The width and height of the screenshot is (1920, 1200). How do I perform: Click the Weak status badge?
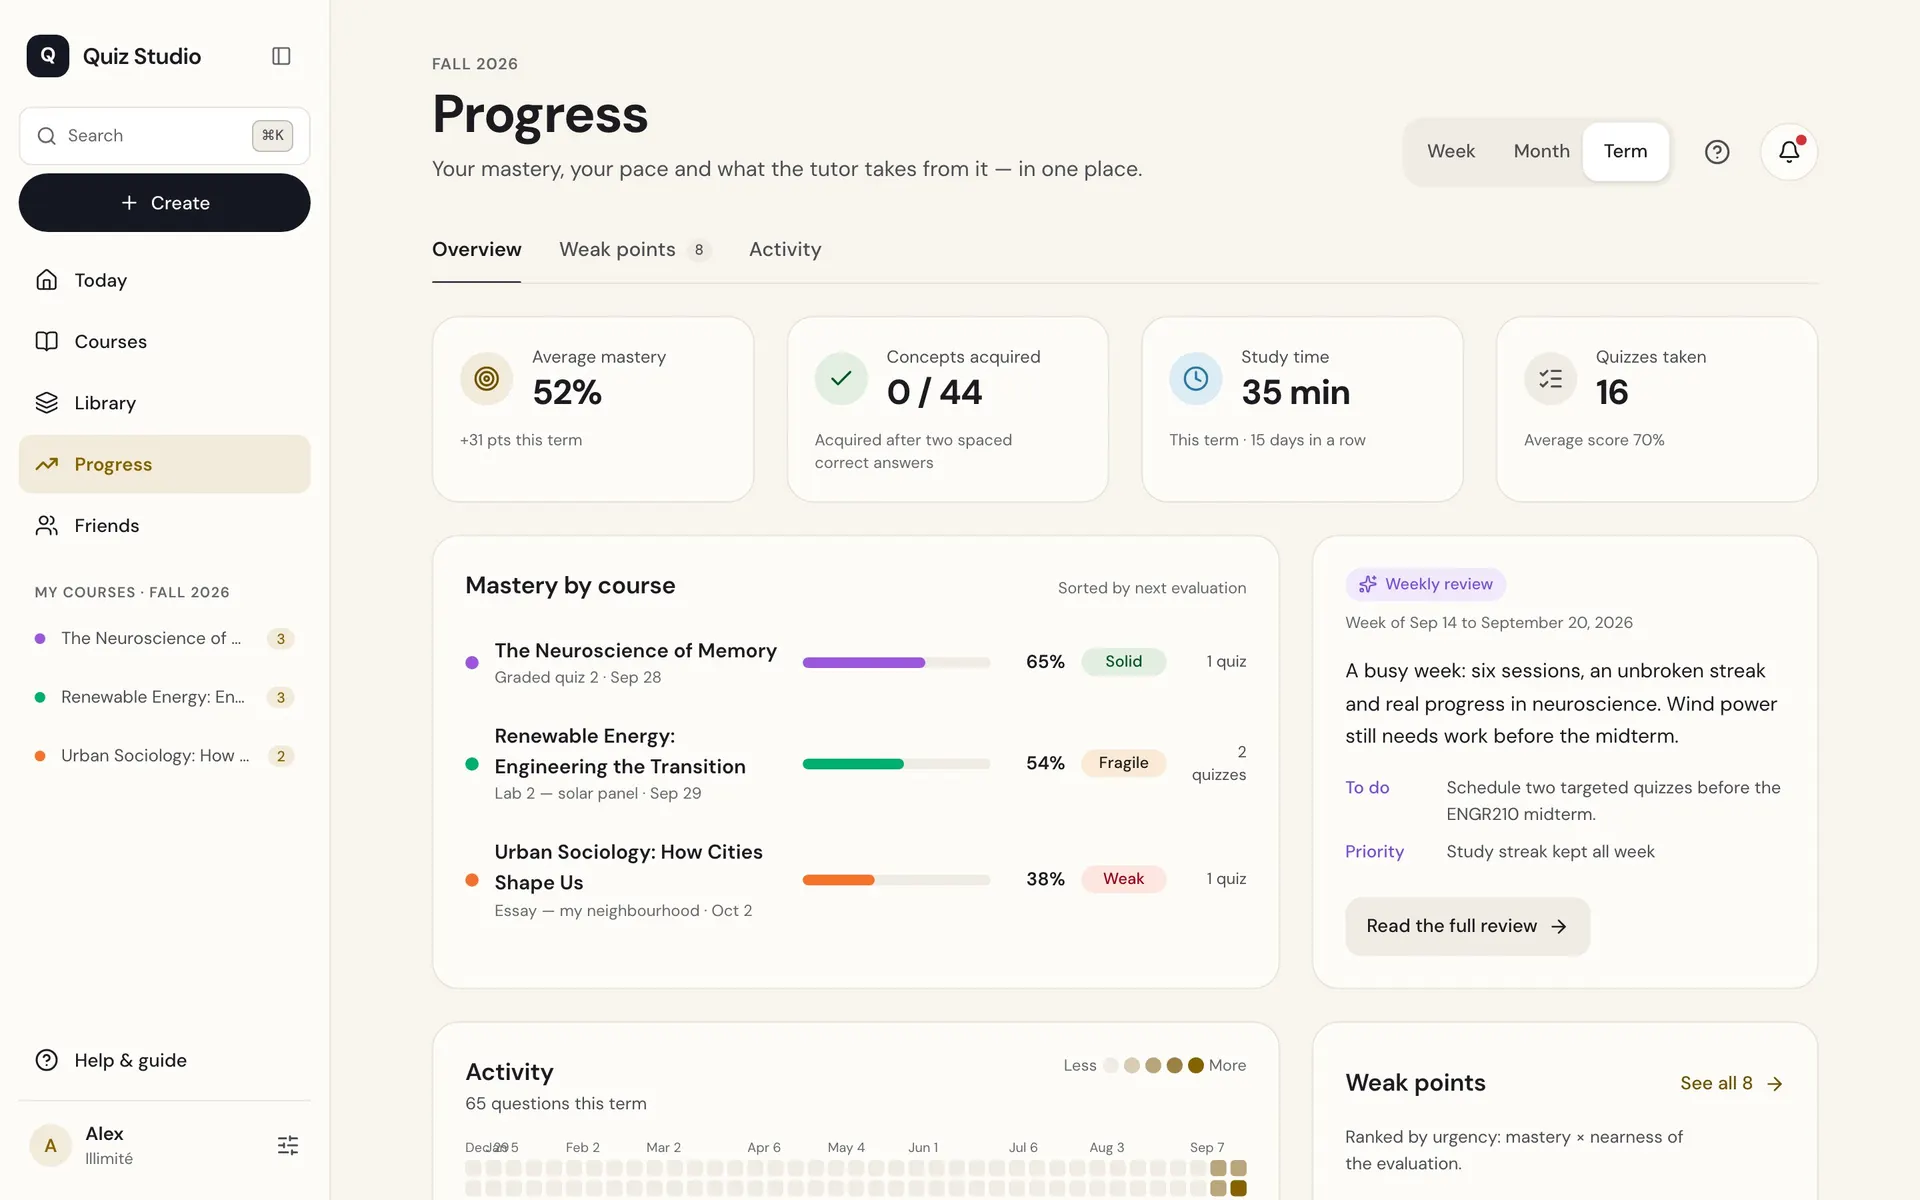click(1123, 879)
